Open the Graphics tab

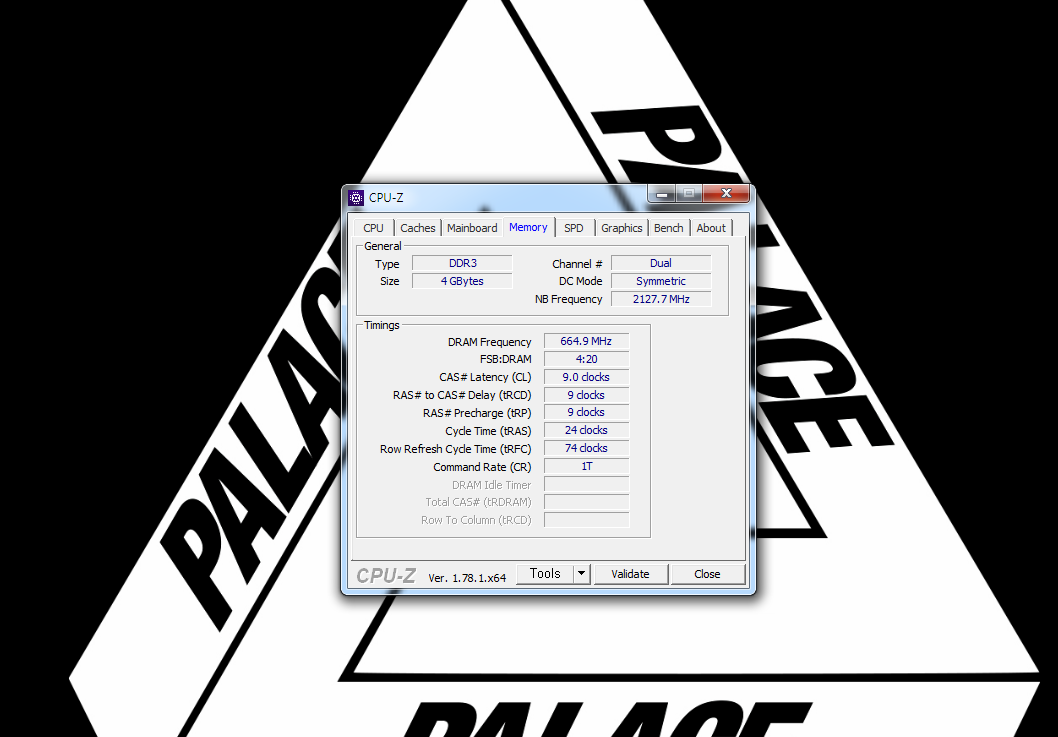[x=621, y=228]
